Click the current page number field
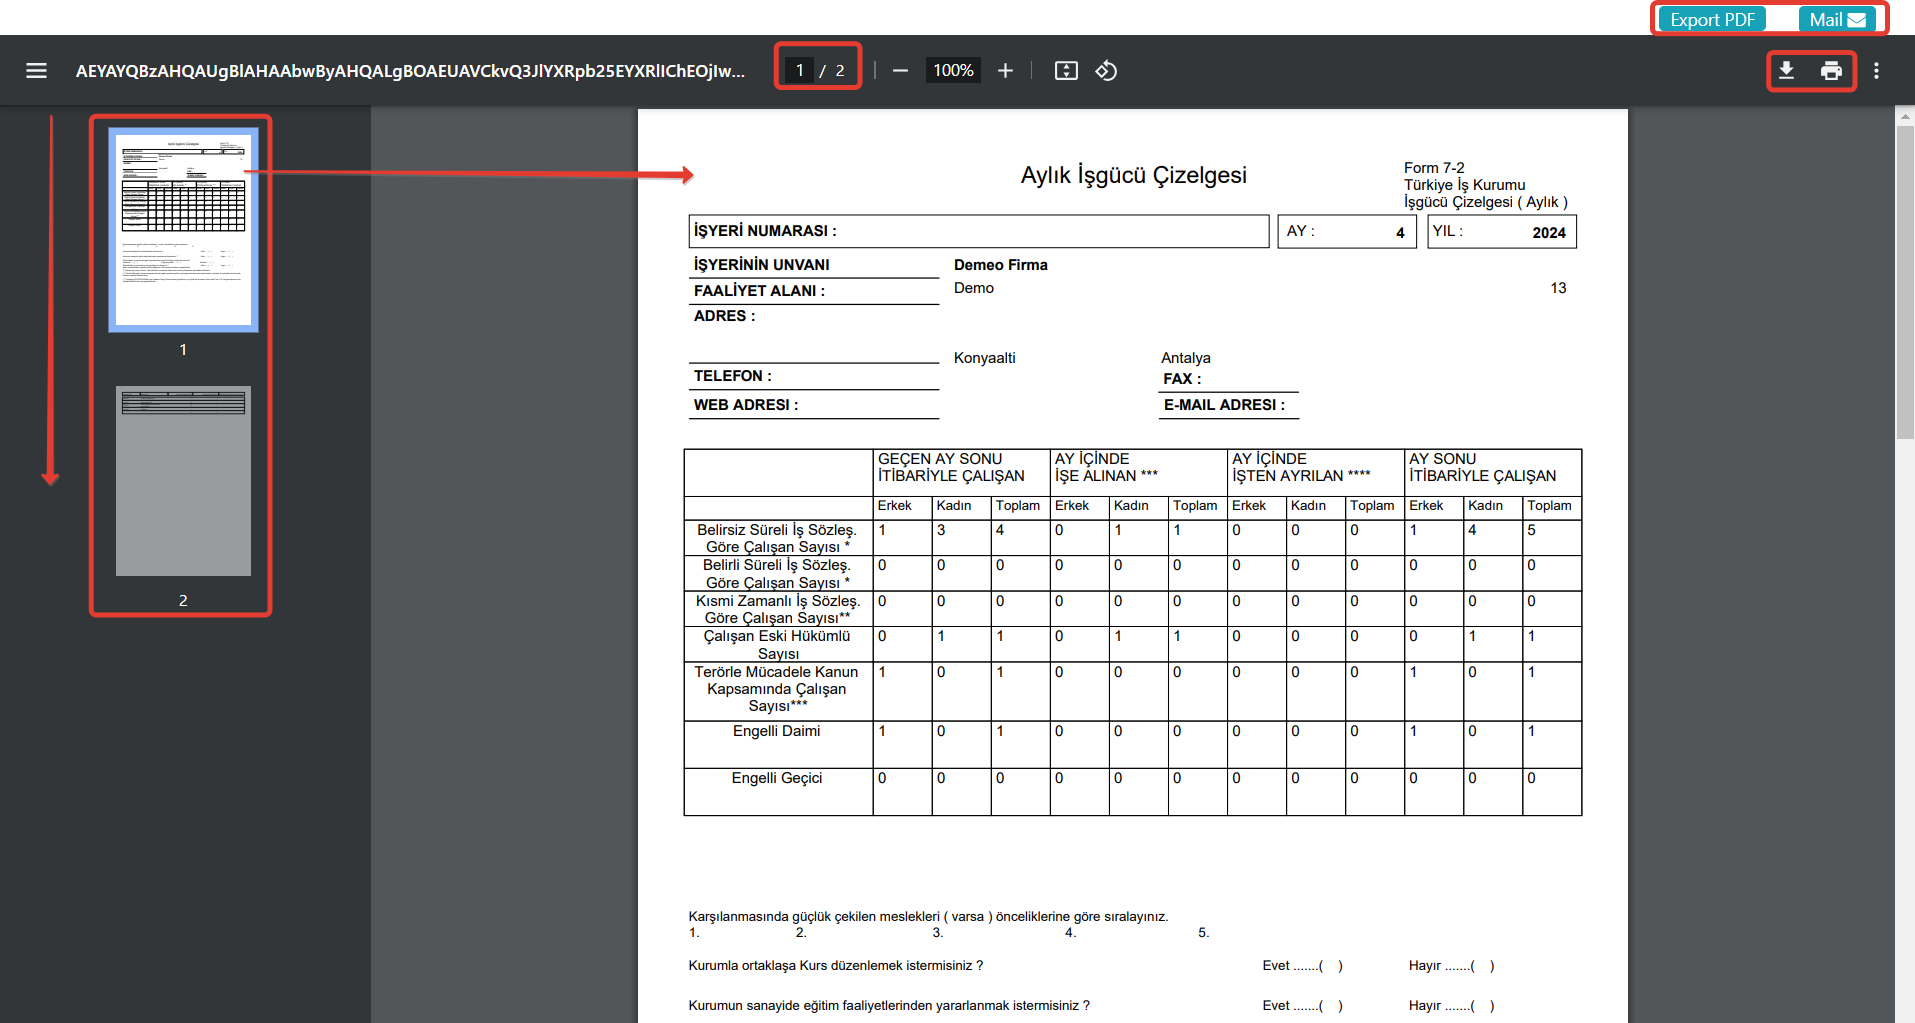This screenshot has height=1023, width=1915. tap(800, 71)
